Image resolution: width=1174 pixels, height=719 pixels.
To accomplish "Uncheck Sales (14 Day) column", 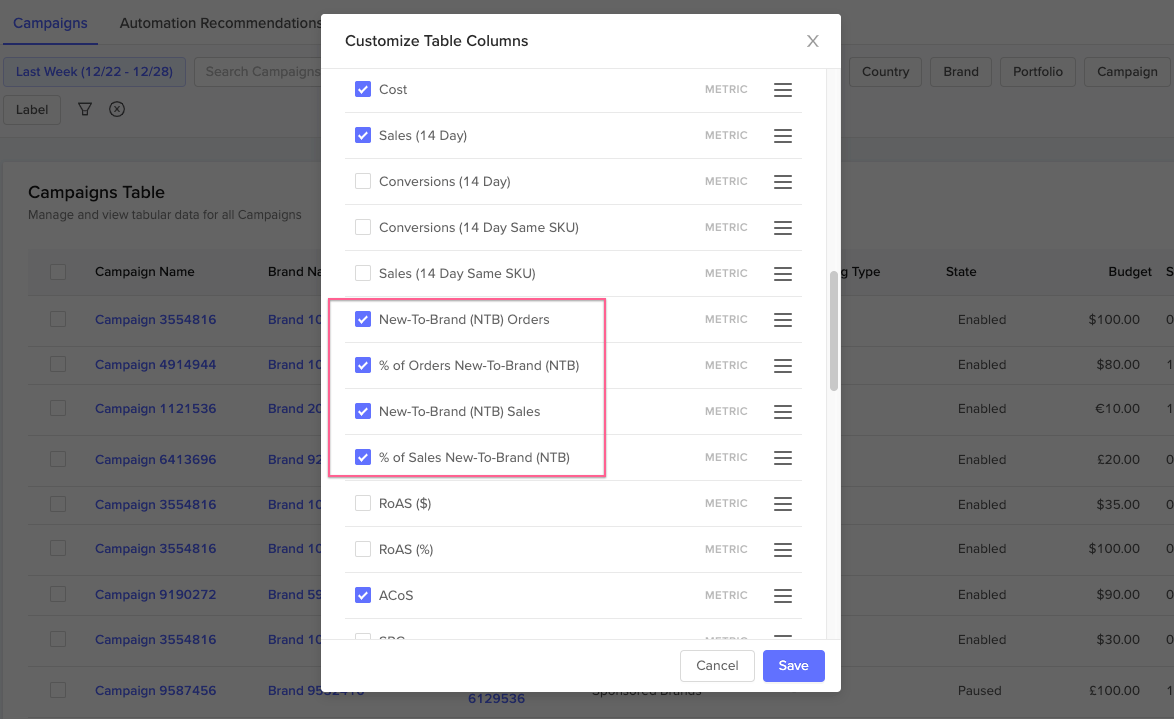I will [363, 135].
